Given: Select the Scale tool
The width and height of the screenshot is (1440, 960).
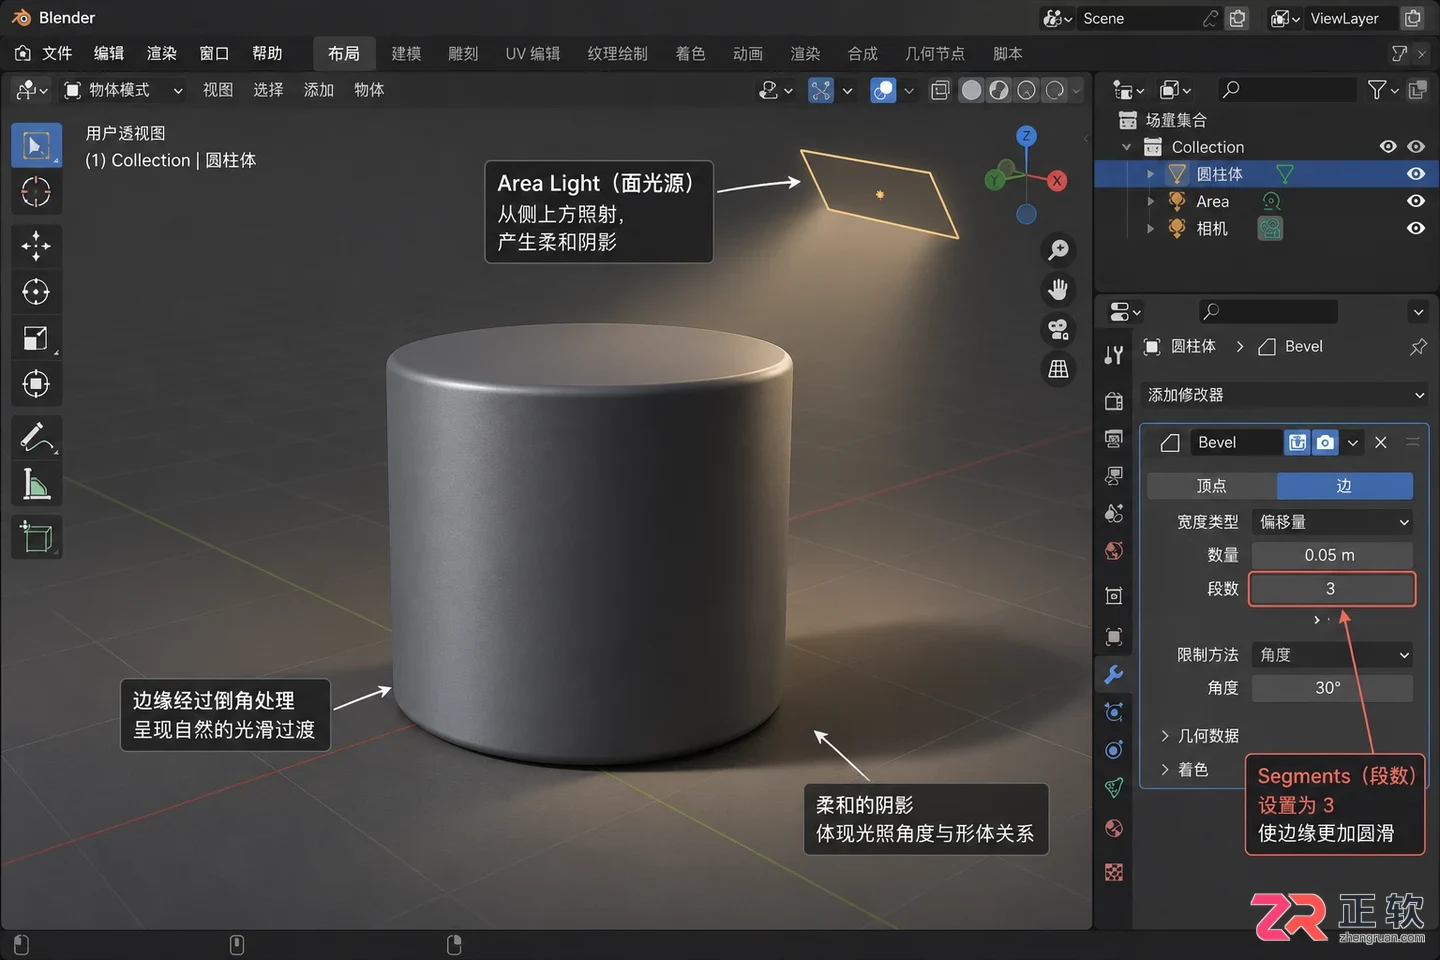Looking at the screenshot, I should point(37,338).
